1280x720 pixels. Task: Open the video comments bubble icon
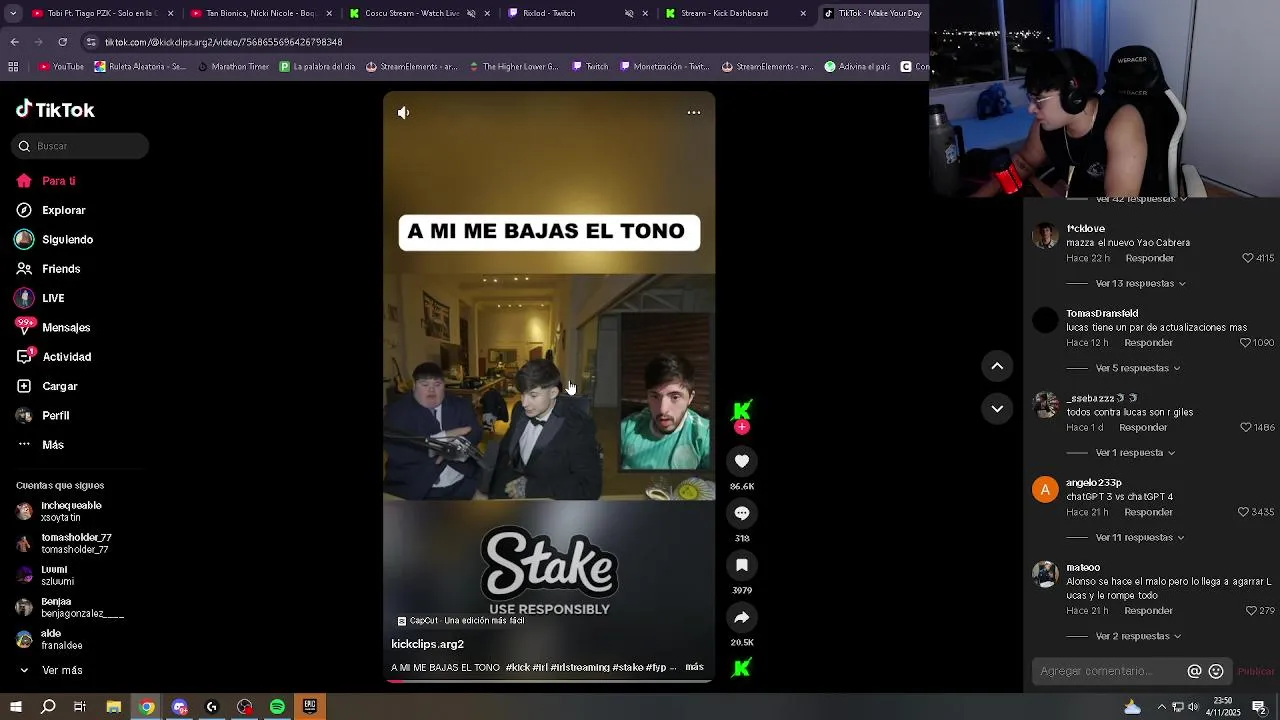point(742,513)
